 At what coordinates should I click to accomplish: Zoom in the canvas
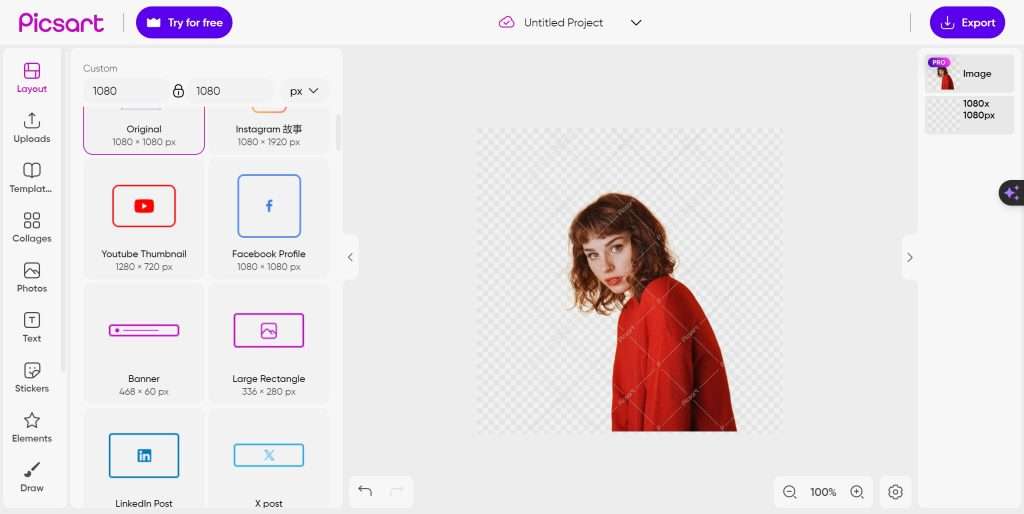(x=857, y=492)
